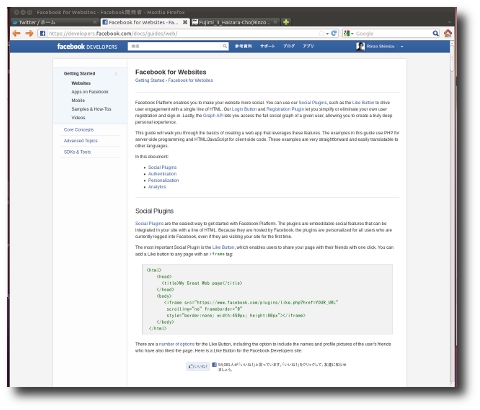The width and height of the screenshot is (480, 410).
Task: Click the Getting Started breadcrumb link
Action: [150, 80]
